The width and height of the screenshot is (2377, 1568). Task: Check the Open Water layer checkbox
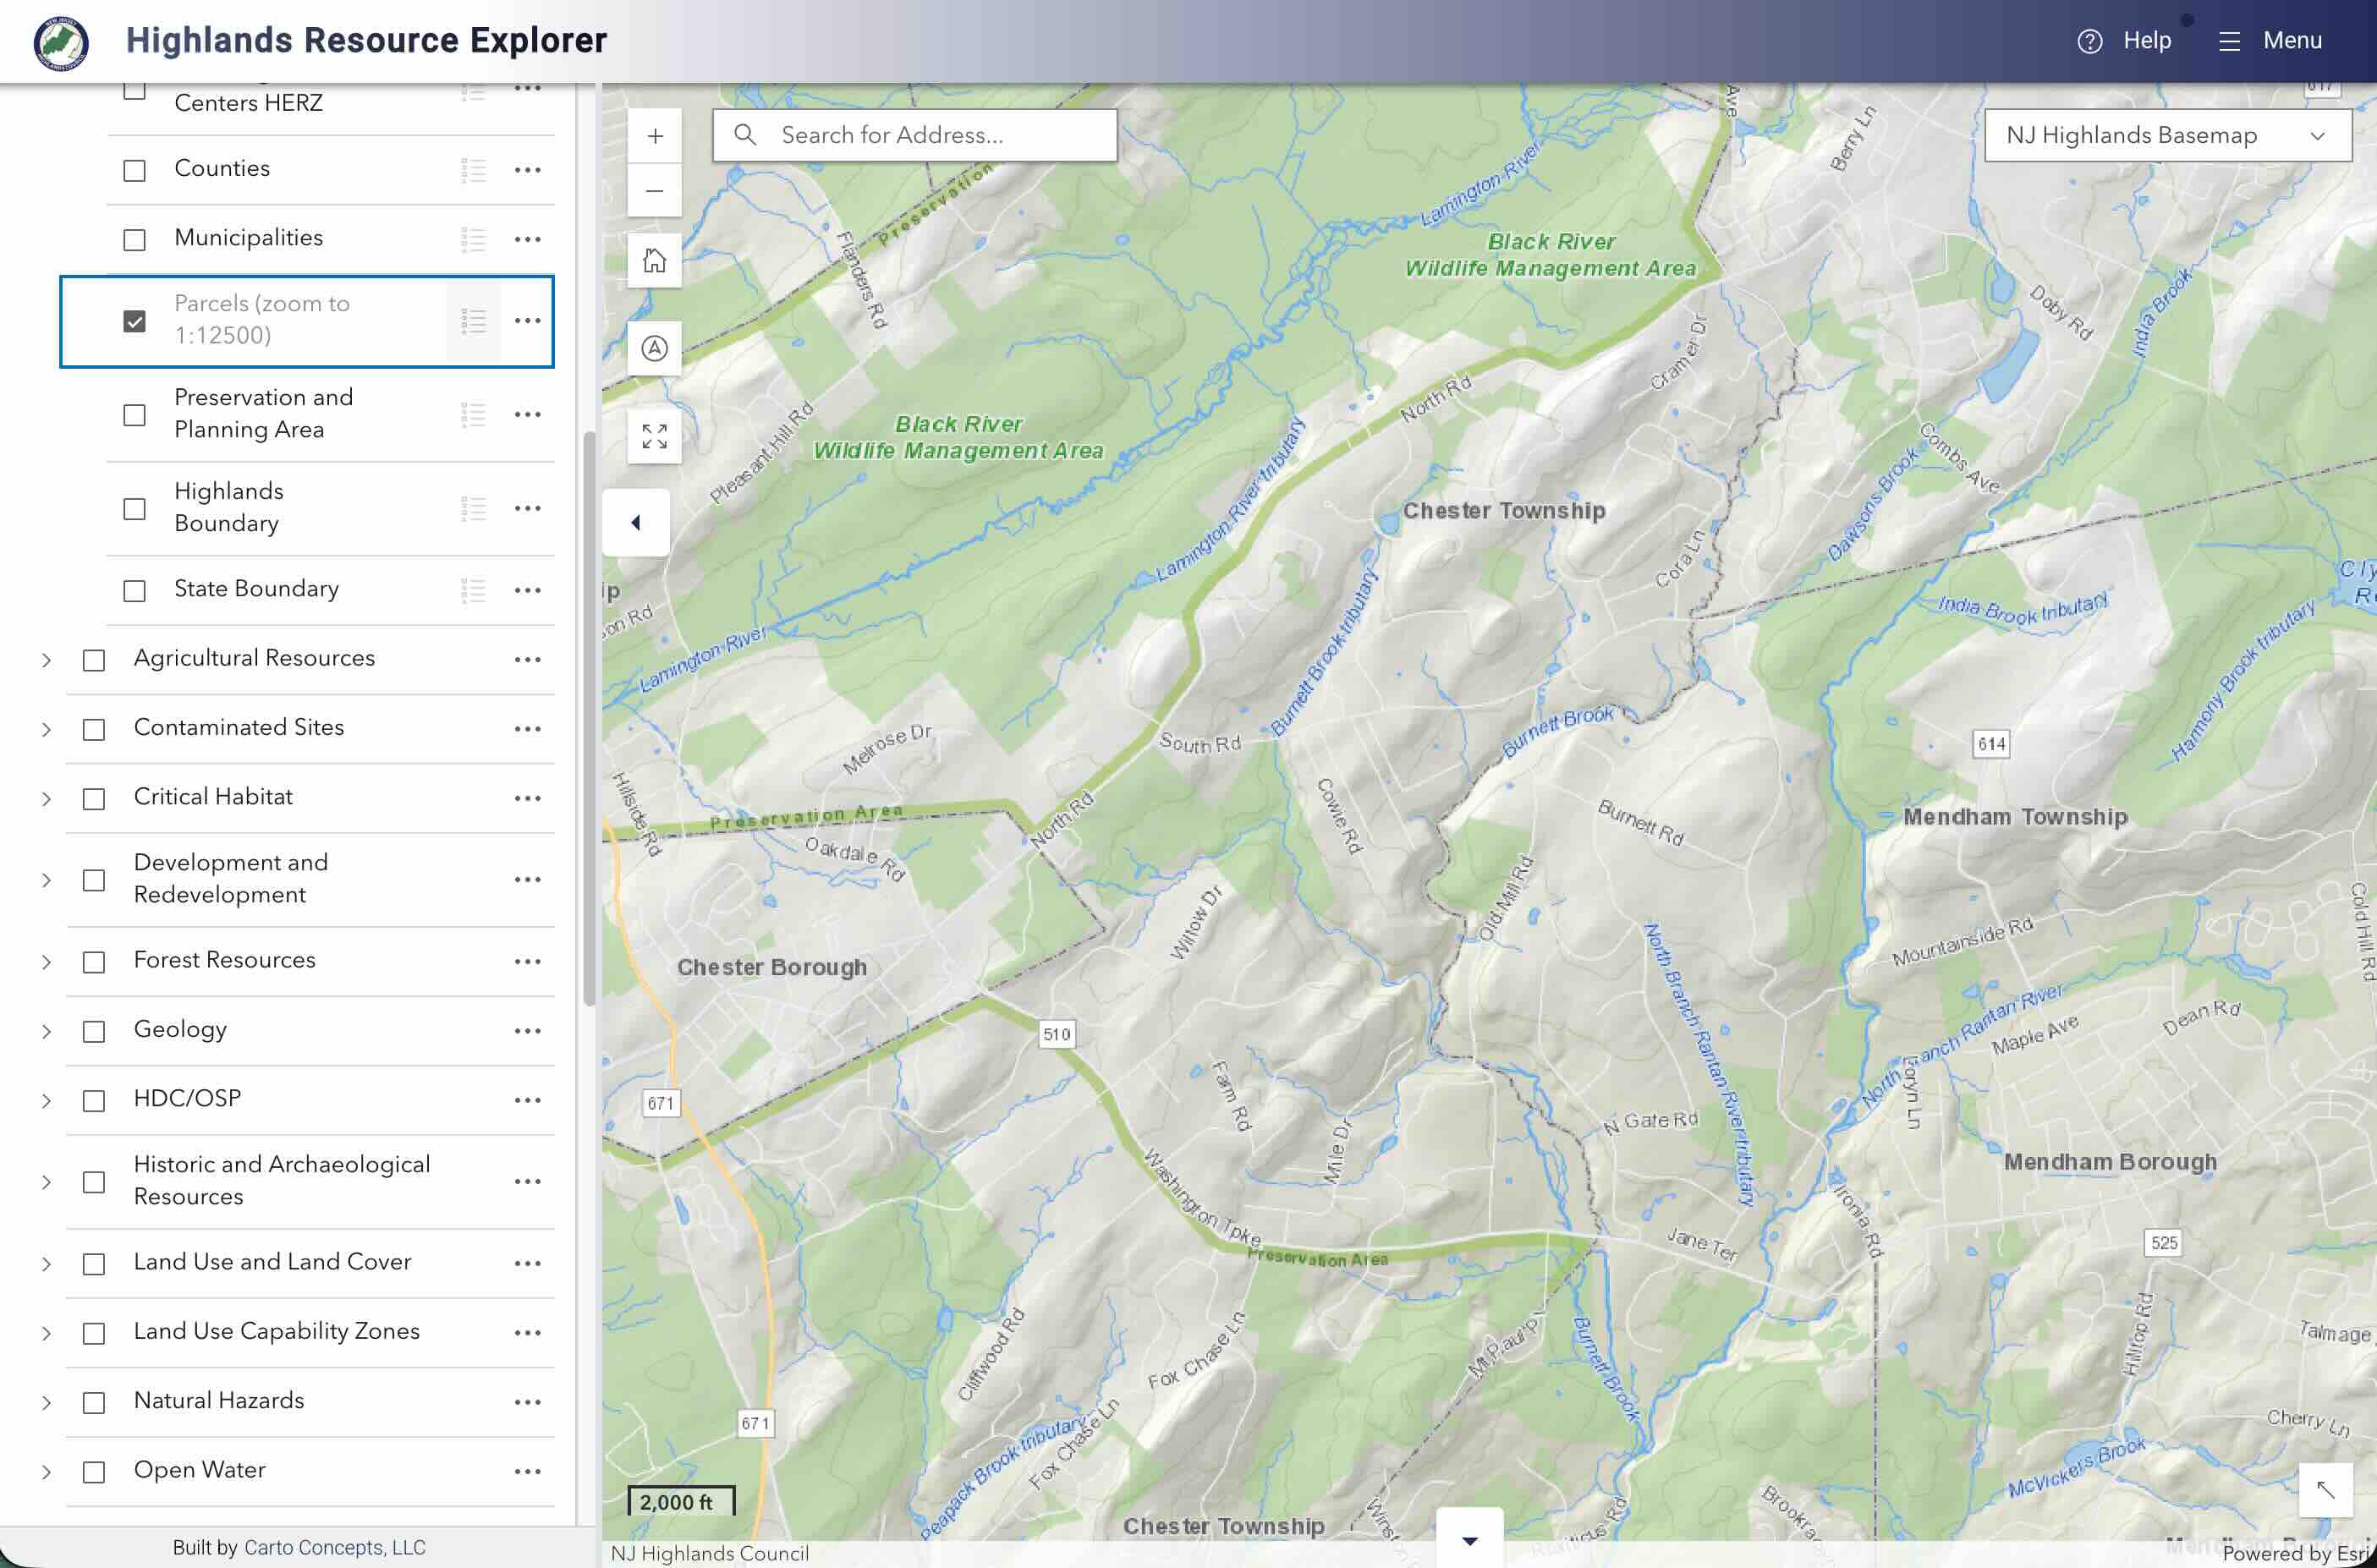click(x=94, y=1471)
